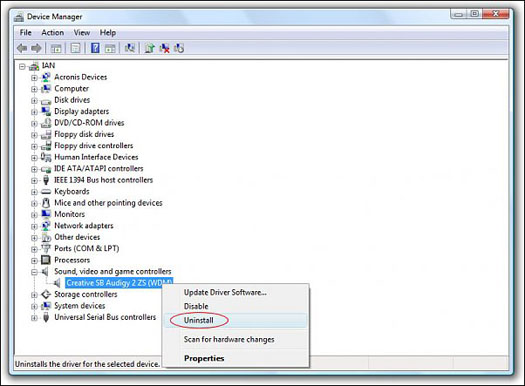Screen dimensions: 525x386
Task: Click the IEEE 1394 Bus host controllers icon
Action: [x=46, y=180]
